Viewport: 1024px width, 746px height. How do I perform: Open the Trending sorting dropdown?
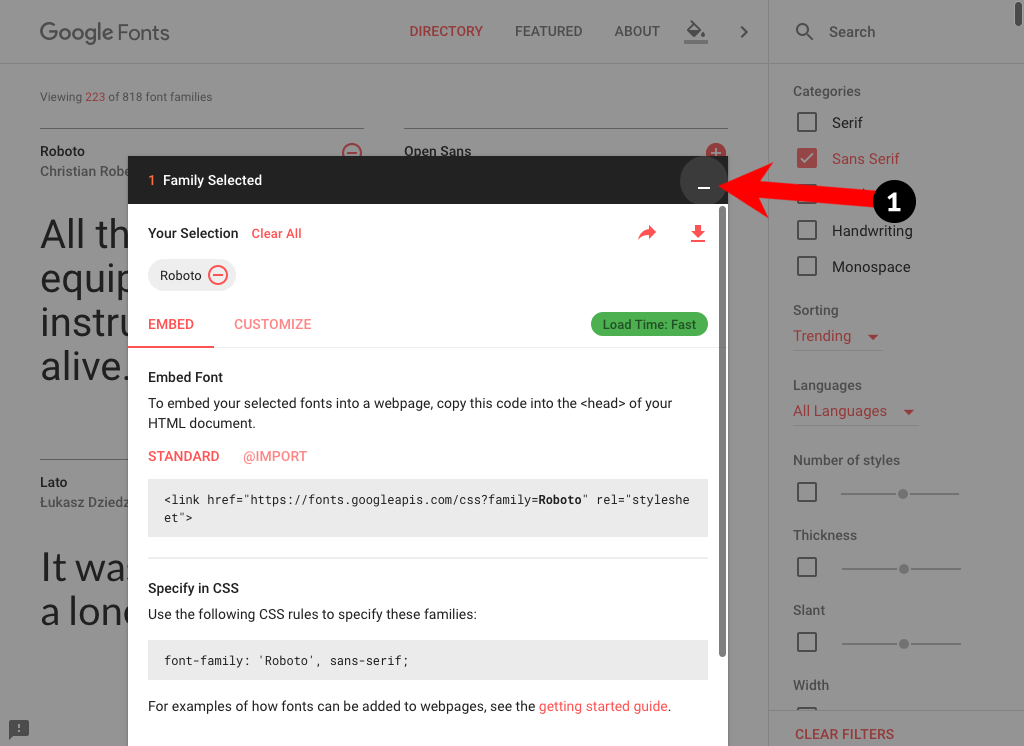point(837,336)
